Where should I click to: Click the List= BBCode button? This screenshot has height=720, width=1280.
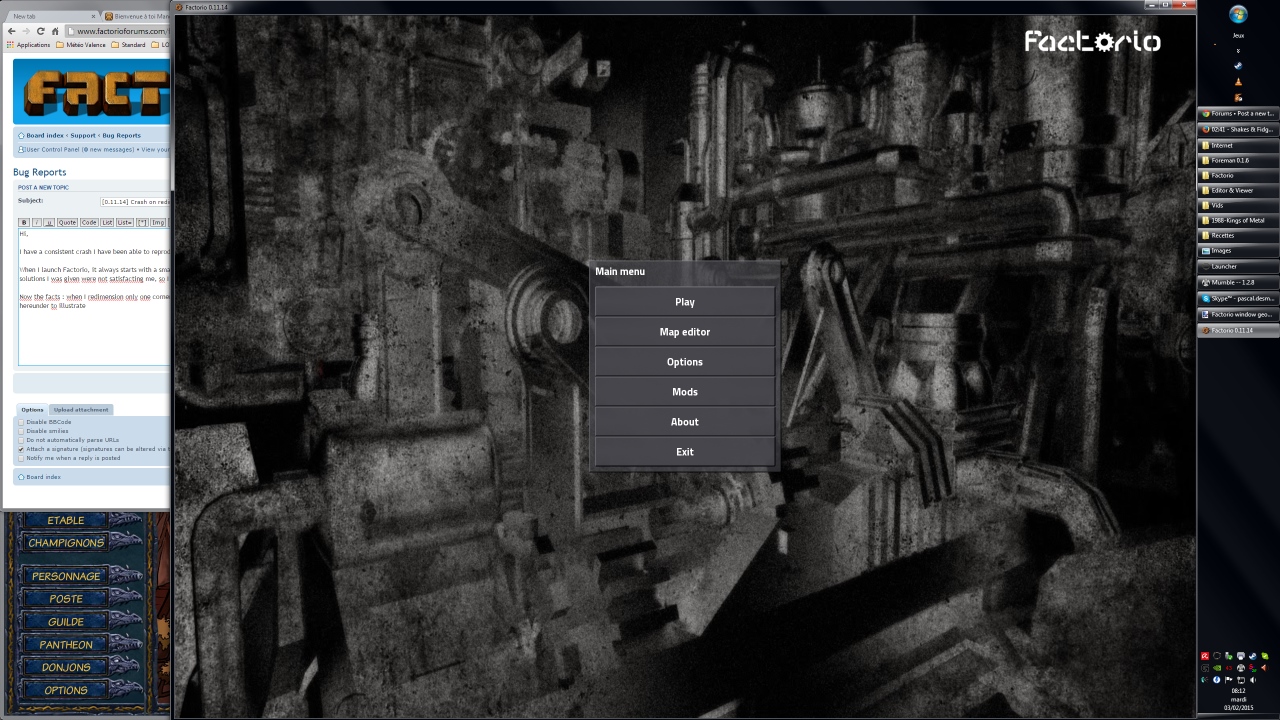tap(125, 222)
